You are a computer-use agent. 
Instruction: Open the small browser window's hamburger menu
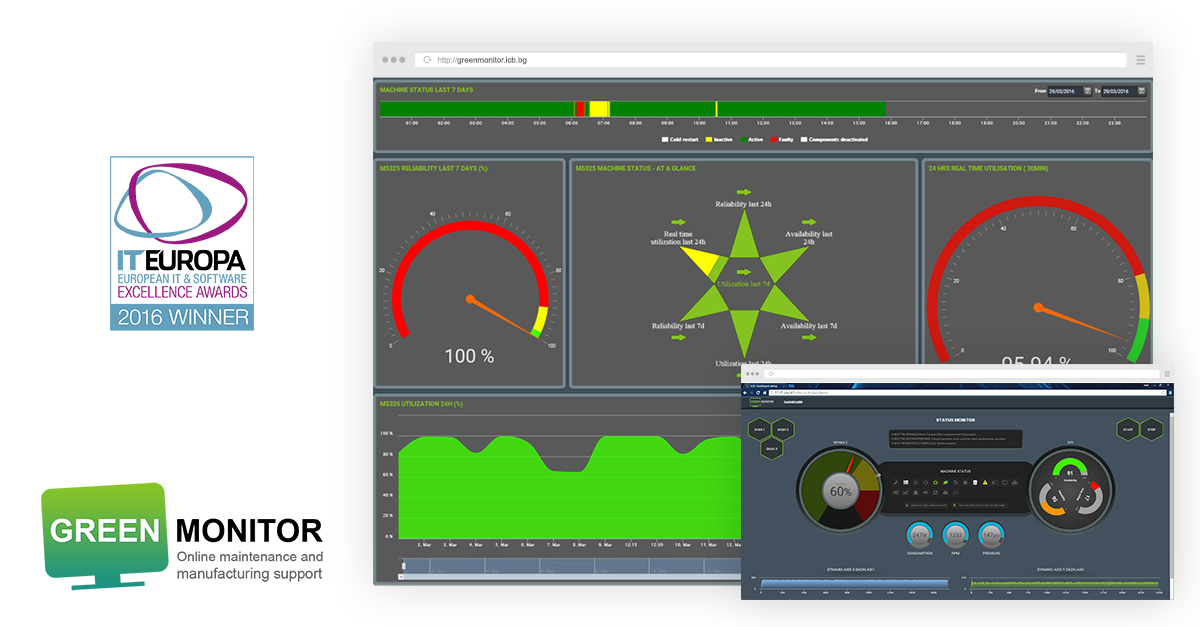tap(1166, 374)
